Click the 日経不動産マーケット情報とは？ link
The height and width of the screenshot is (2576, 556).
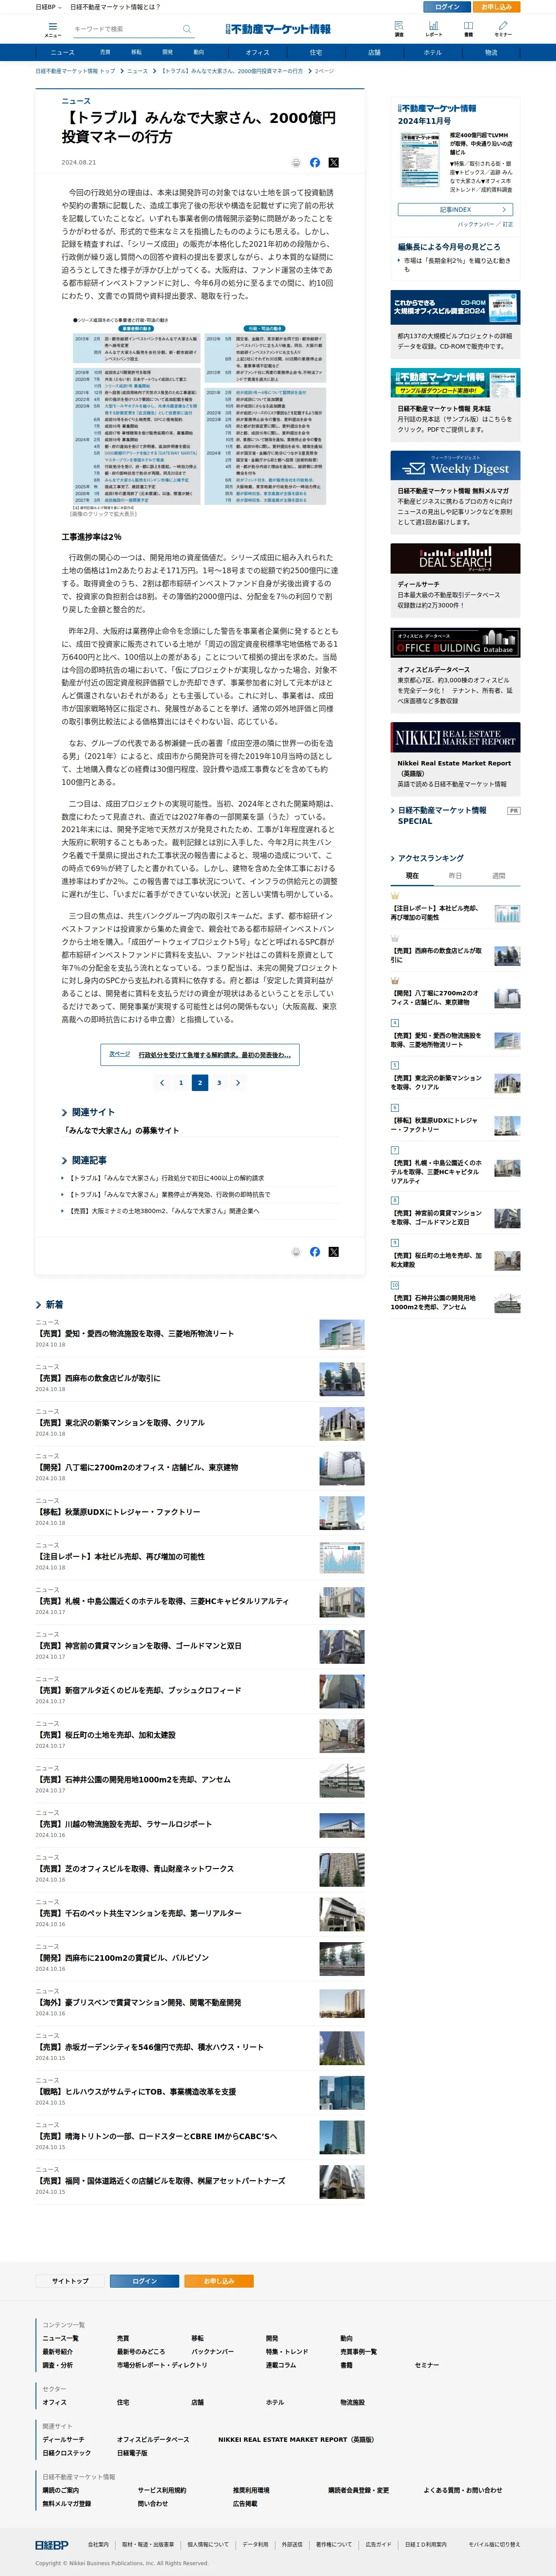115,6
